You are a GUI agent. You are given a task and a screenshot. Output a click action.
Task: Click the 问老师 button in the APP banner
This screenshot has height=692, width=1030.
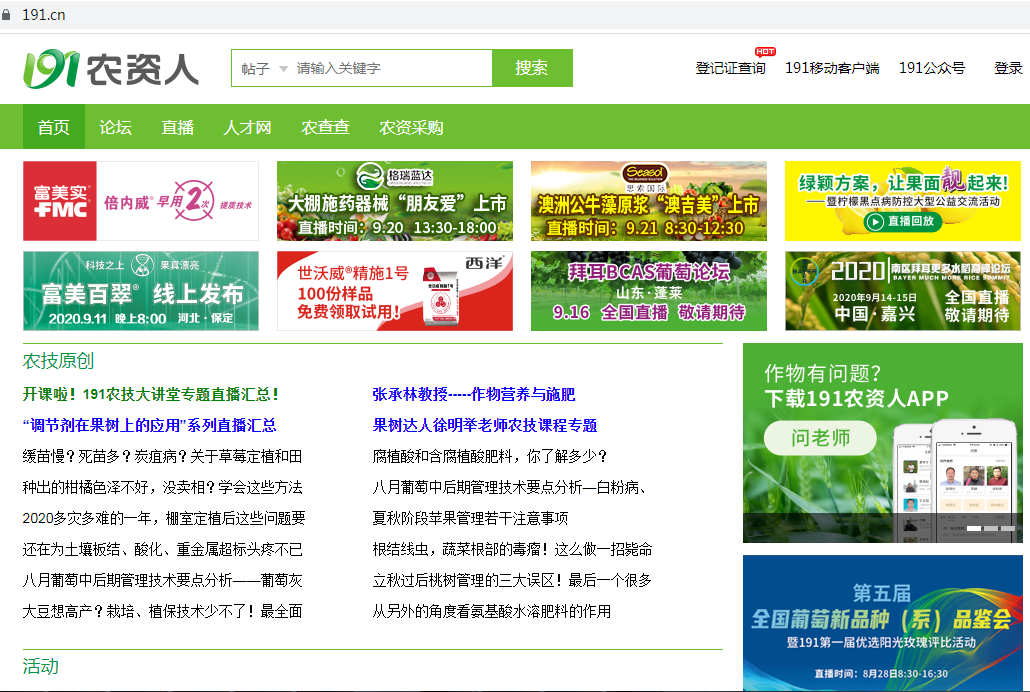820,438
